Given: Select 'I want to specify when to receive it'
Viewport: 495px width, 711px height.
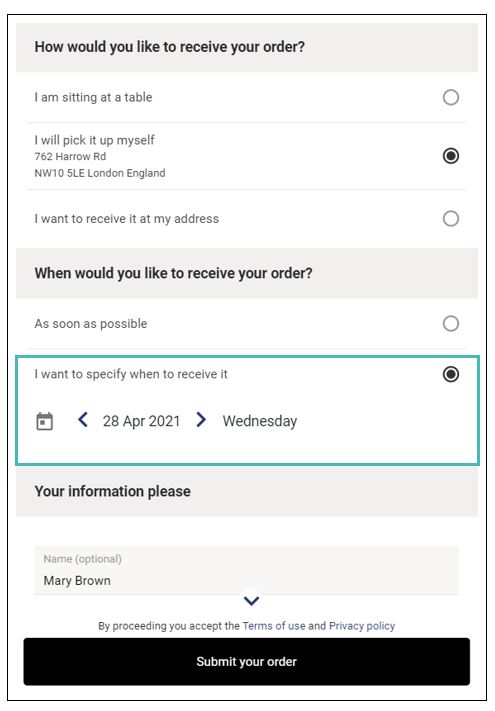Looking at the screenshot, I should click(x=451, y=374).
